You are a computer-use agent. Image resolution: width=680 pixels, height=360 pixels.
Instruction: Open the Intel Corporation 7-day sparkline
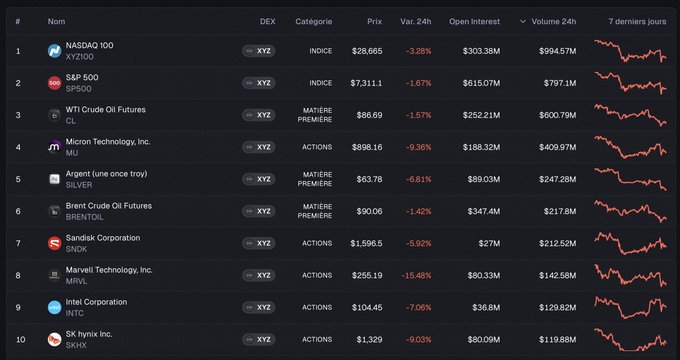tap(631, 308)
